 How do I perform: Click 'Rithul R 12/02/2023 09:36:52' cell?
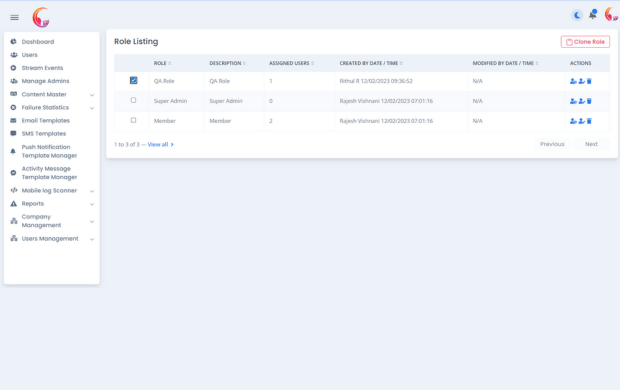(x=376, y=81)
